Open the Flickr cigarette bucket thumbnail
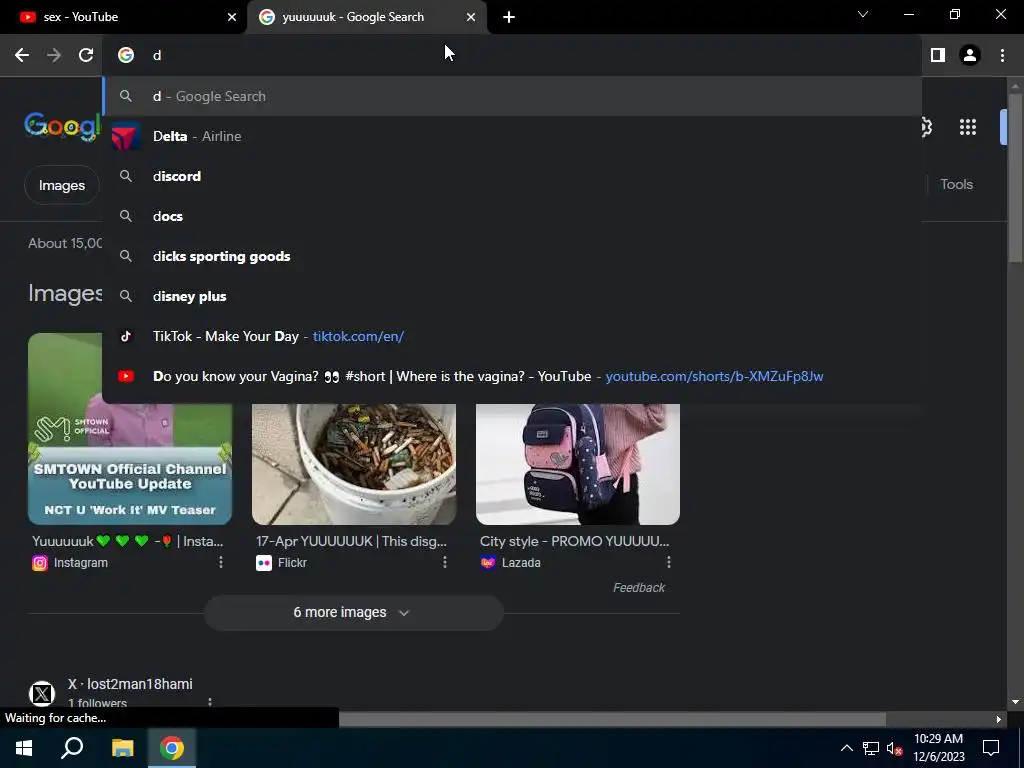Image resolution: width=1024 pixels, height=768 pixels. click(354, 464)
